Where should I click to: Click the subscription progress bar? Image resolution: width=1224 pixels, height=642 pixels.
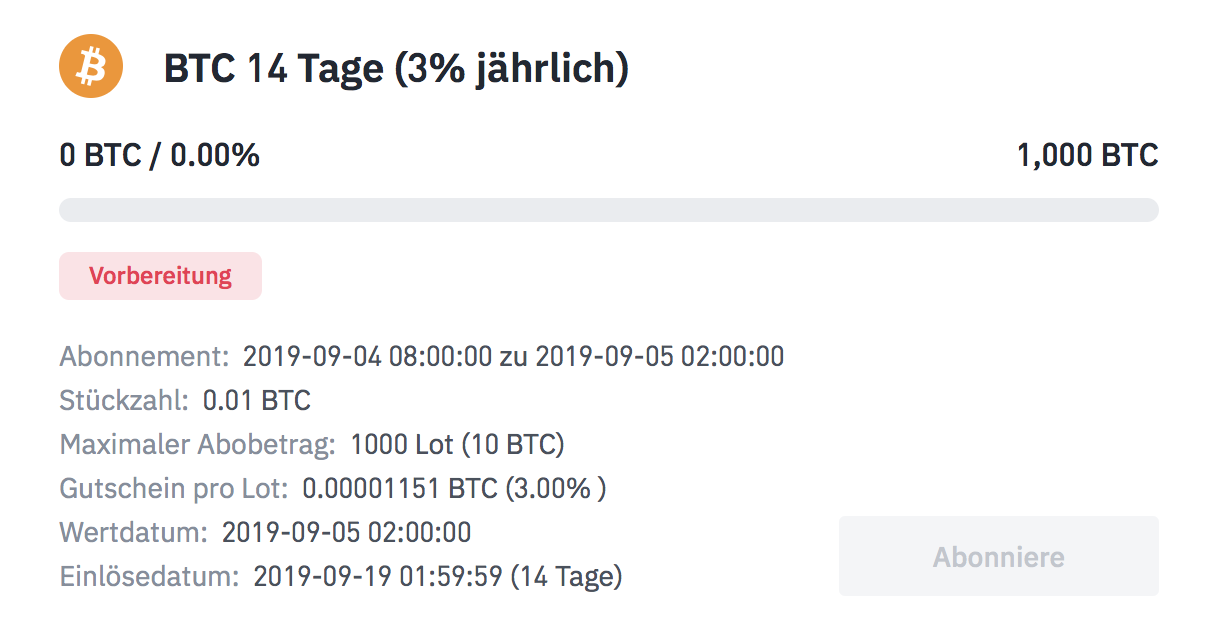[x=608, y=210]
